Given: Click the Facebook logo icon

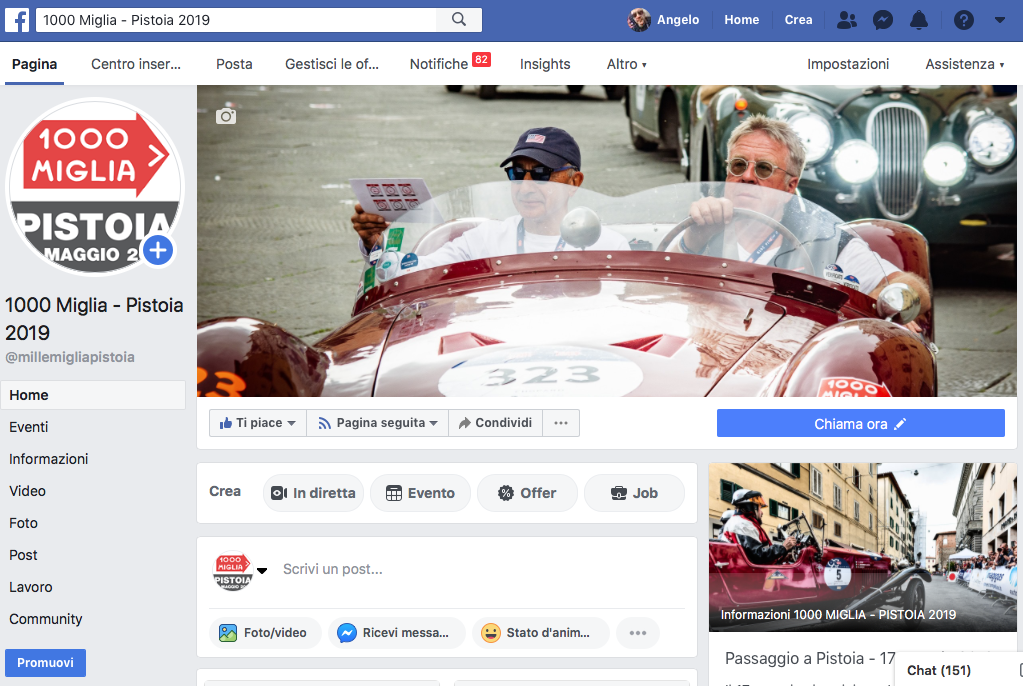Looking at the screenshot, I should coord(17,20).
